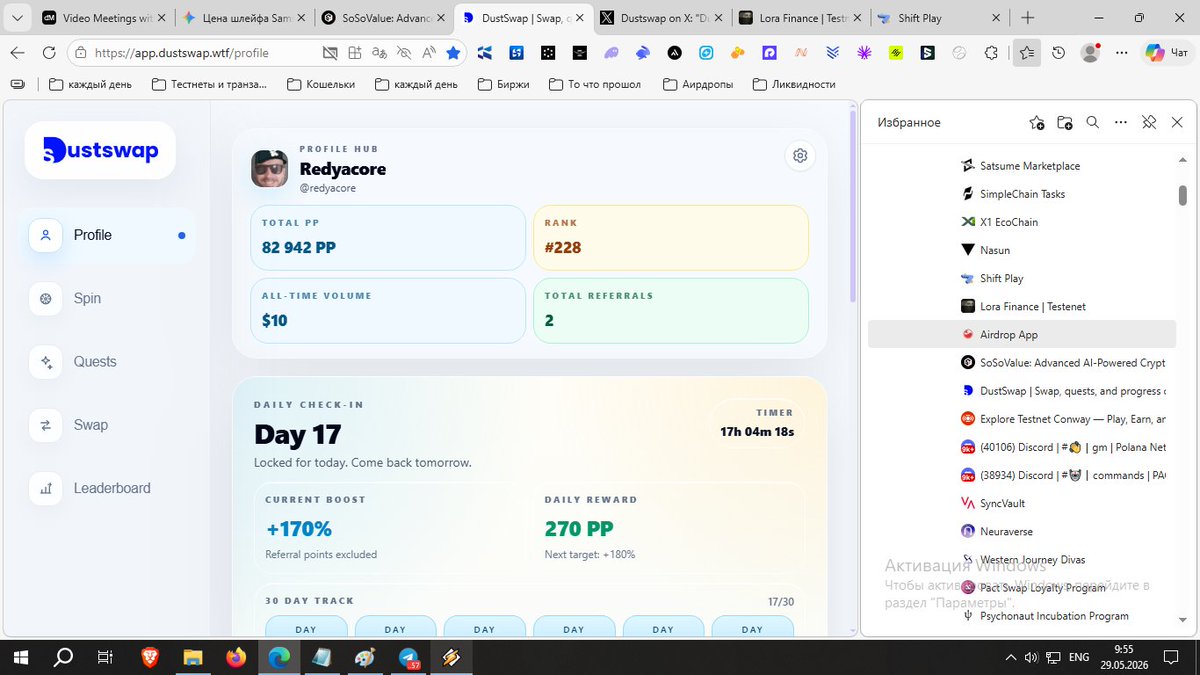The height and width of the screenshot is (675, 1200).
Task: Open the Spin page in sidebar
Action: pos(110,298)
